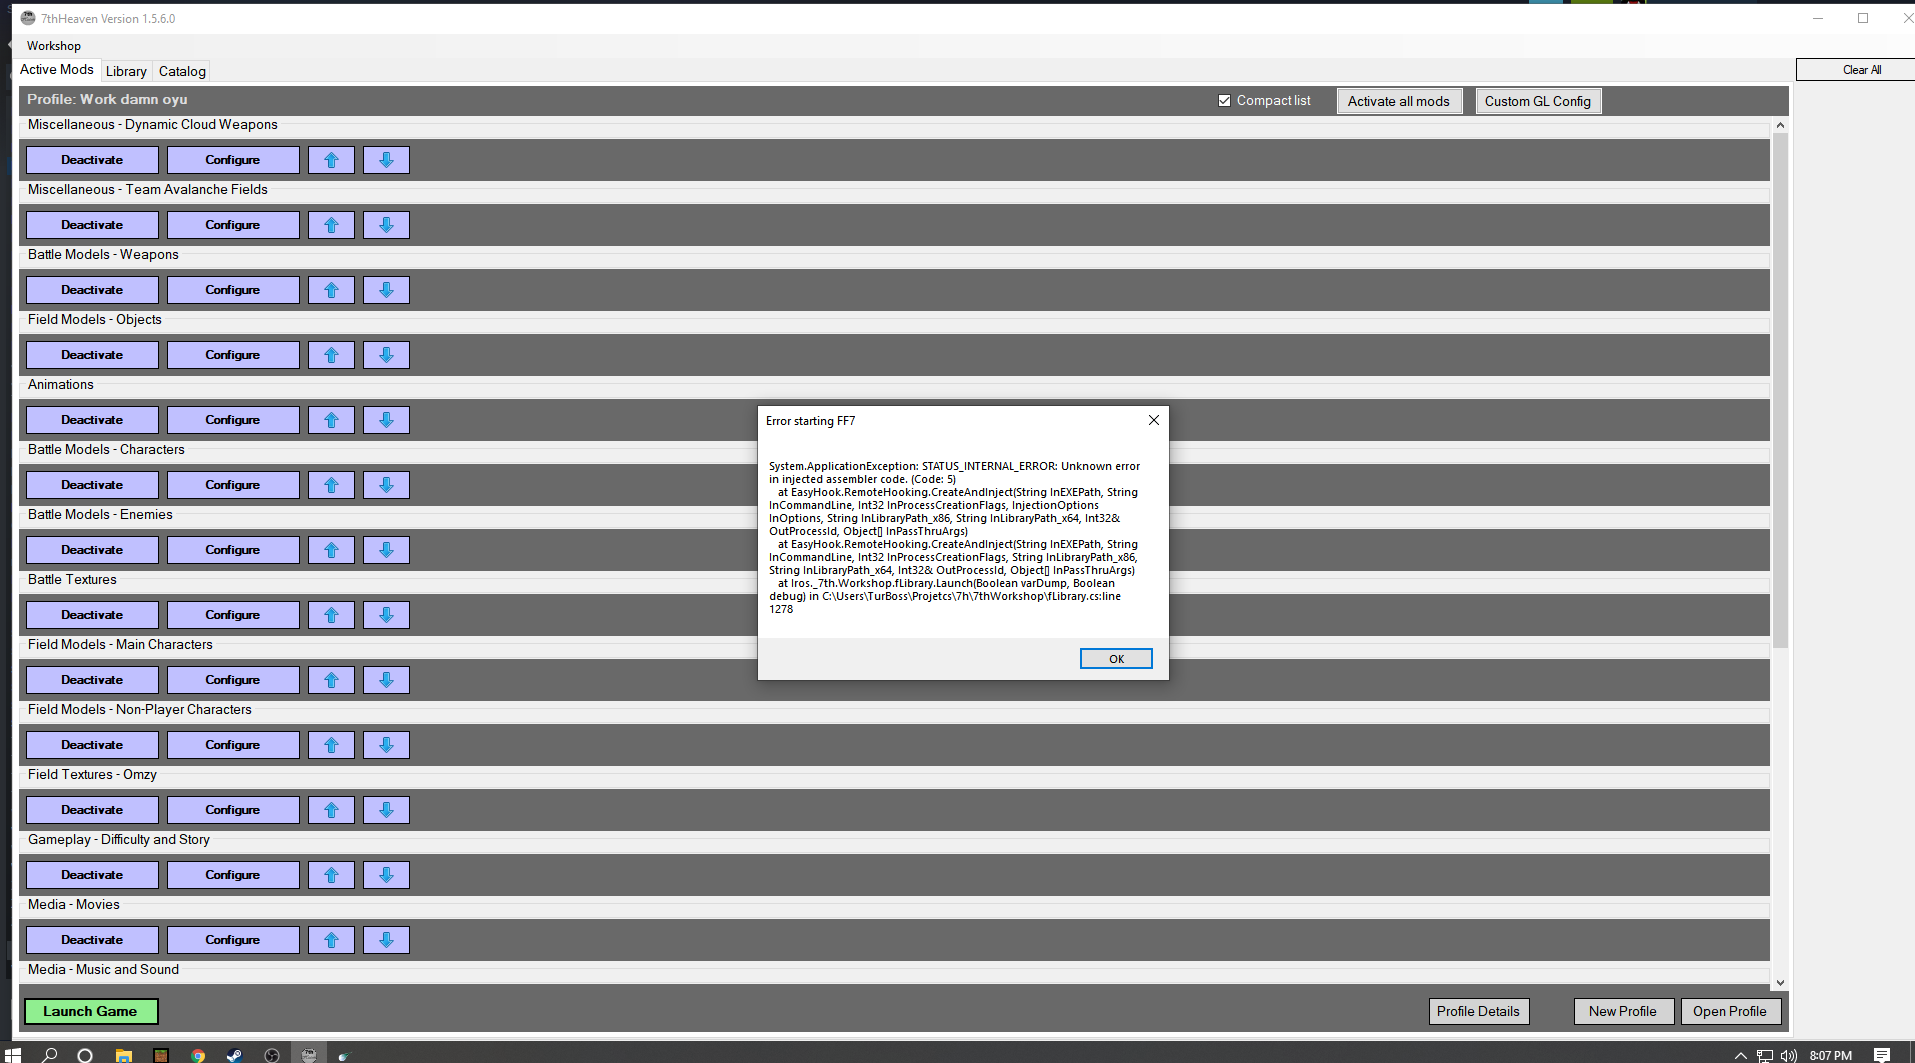The width and height of the screenshot is (1915, 1063).
Task: Move Field Textures - Omzy mod down
Action: click(386, 810)
